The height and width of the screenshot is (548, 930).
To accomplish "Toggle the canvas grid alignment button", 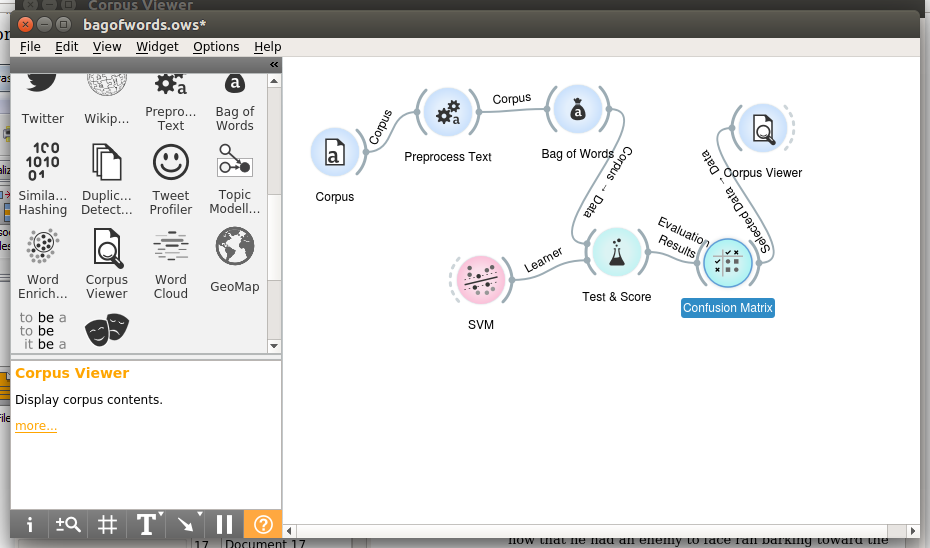I will (x=108, y=524).
